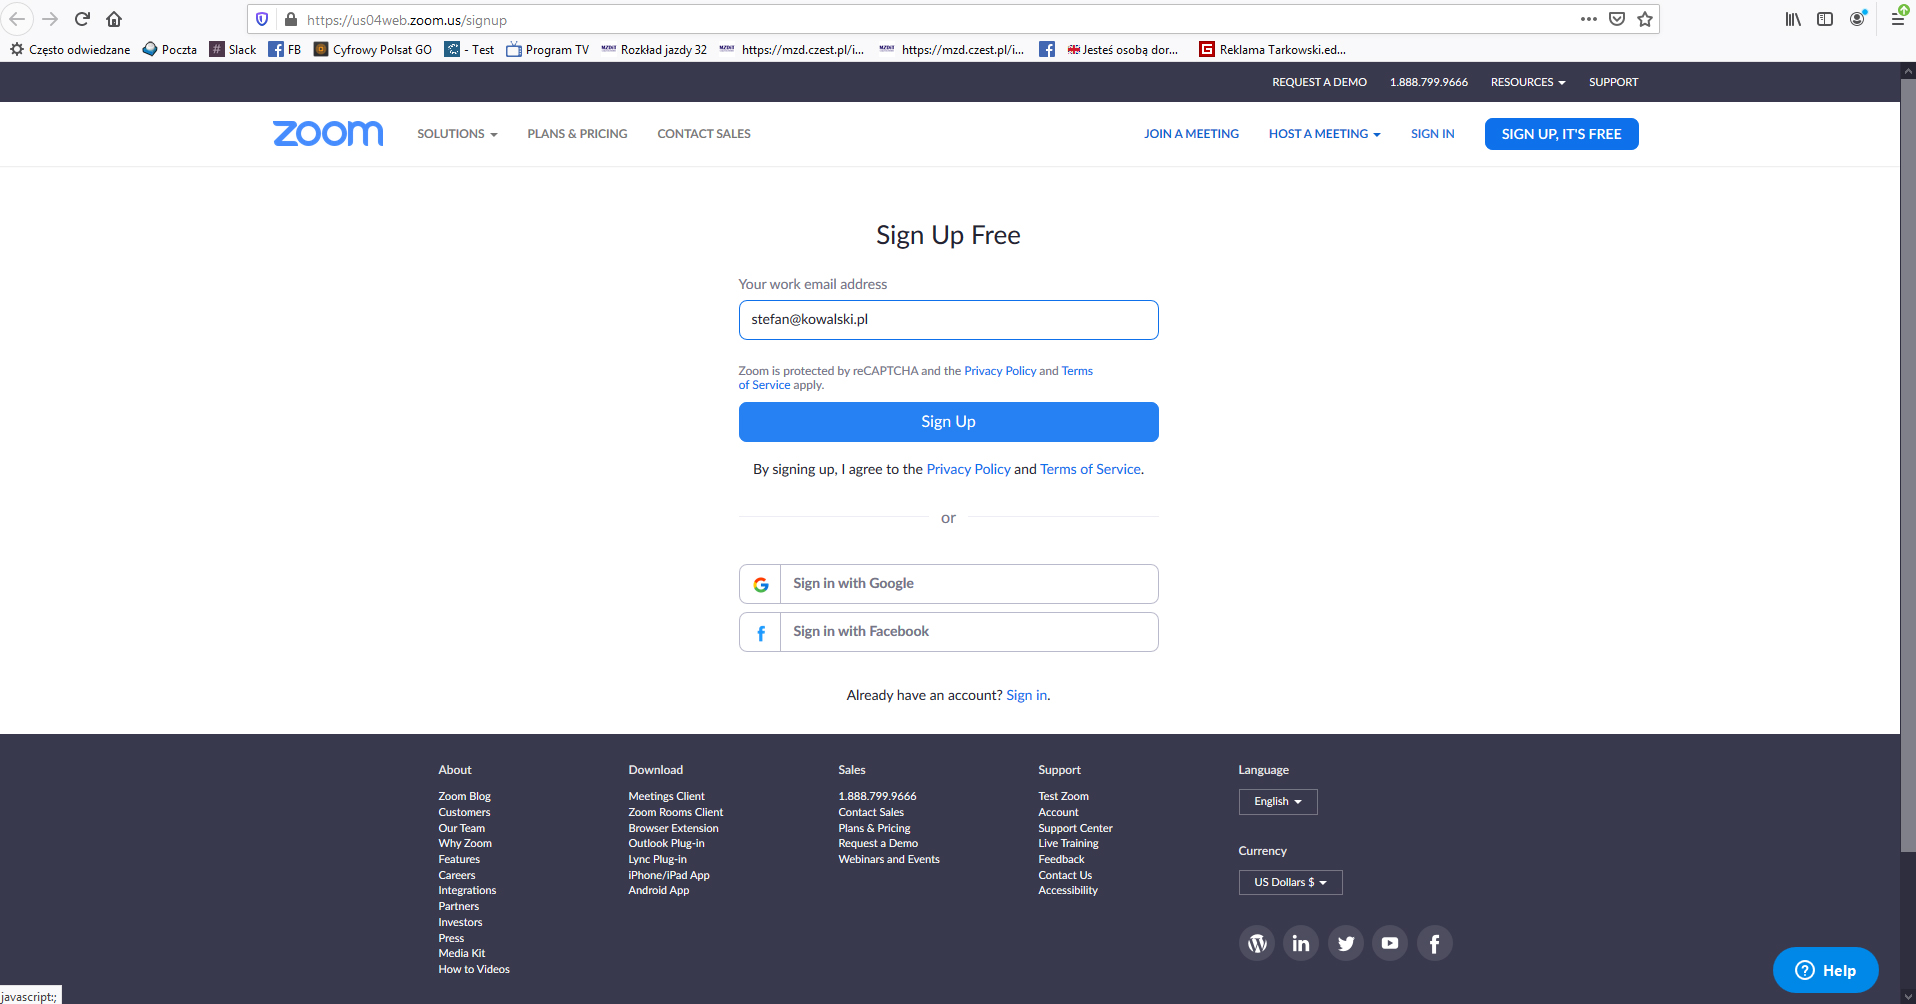Choose Sign in with Google

[948, 584]
